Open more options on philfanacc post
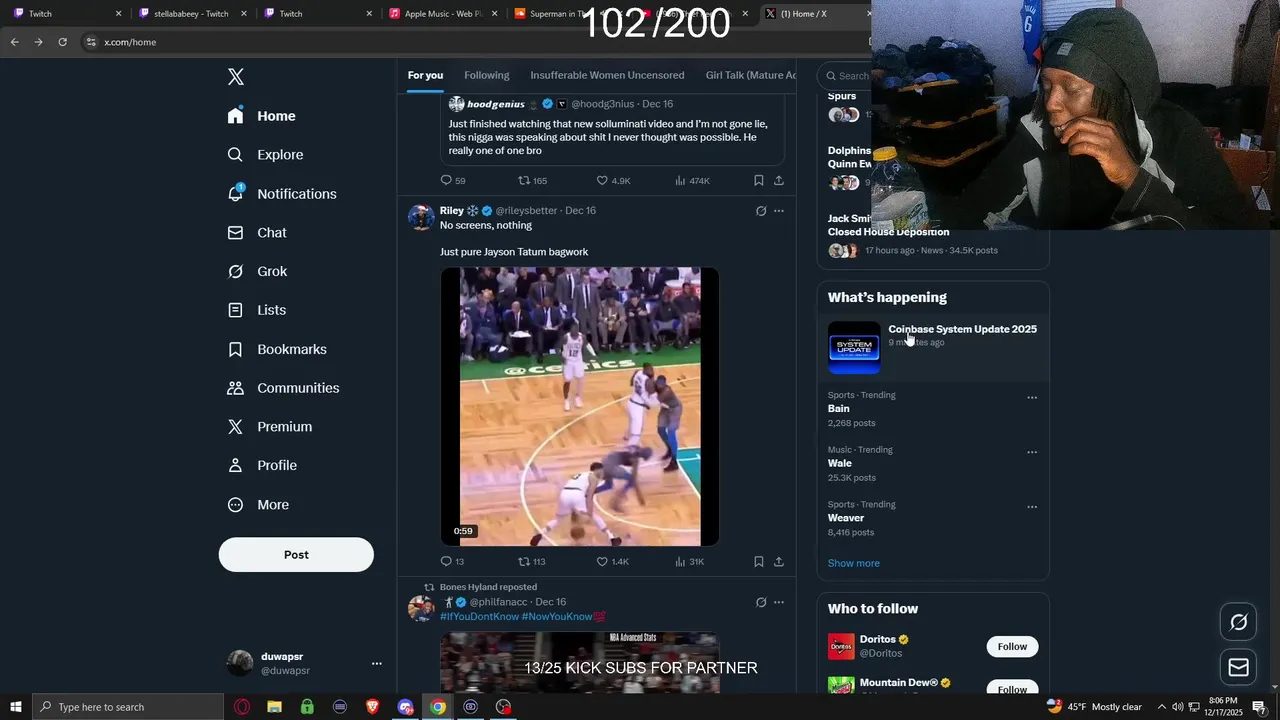The height and width of the screenshot is (720, 1280). [x=779, y=602]
